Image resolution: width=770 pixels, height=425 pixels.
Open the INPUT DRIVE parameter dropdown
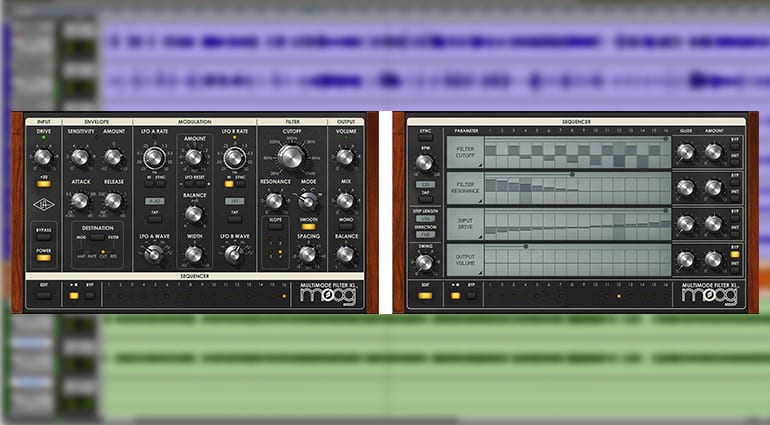pos(465,224)
